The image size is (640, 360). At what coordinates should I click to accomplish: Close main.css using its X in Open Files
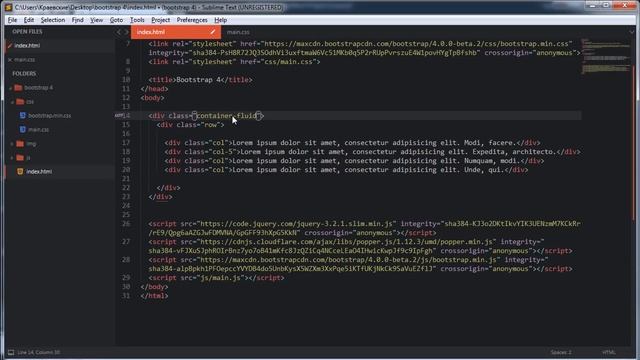[x=10, y=60]
